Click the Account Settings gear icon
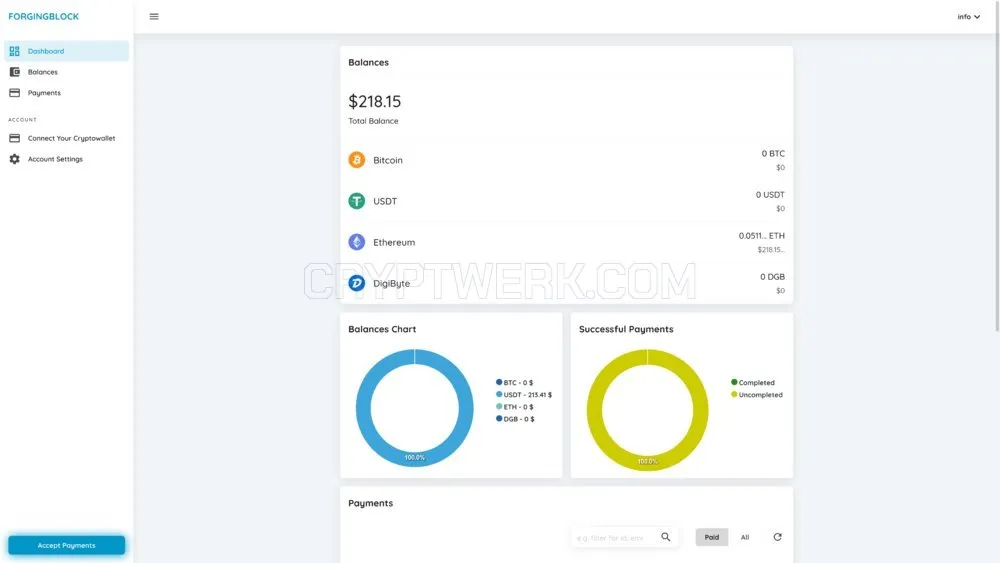Screen dimensions: 1000x563 (x=15, y=159)
